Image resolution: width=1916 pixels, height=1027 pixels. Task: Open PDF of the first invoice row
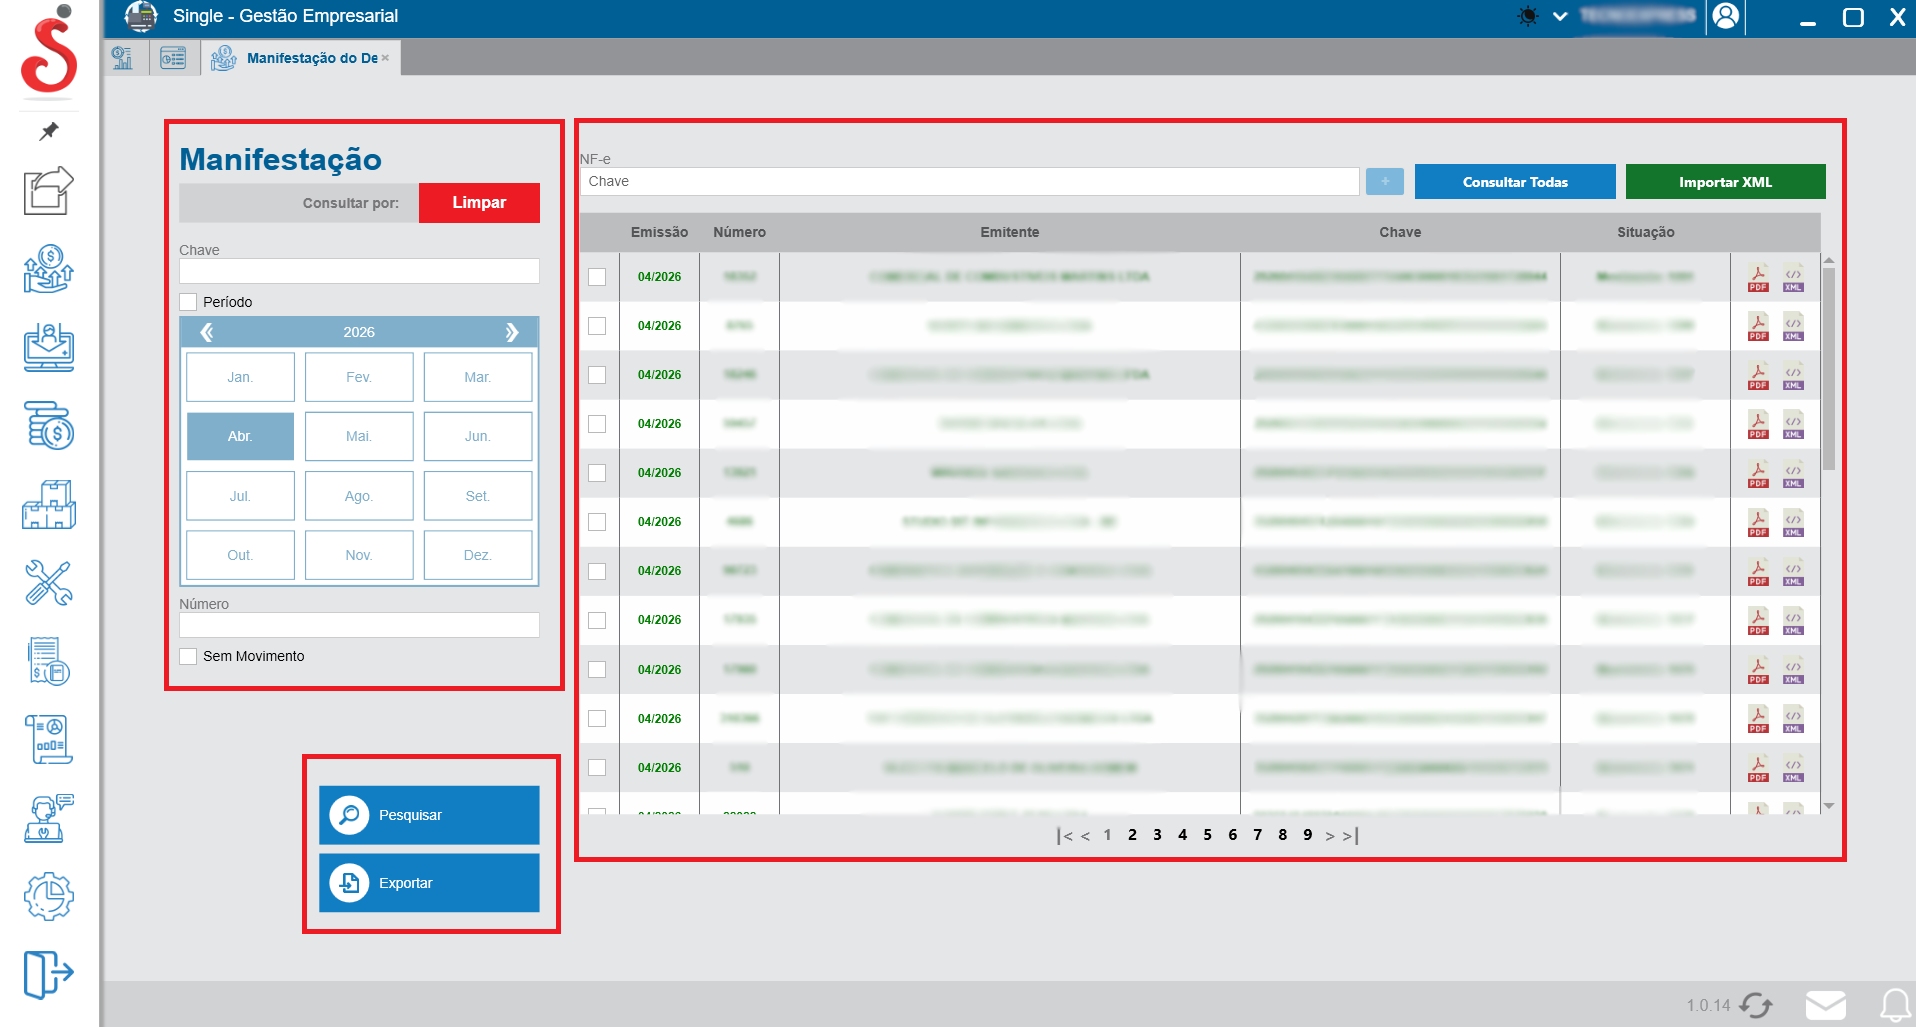(1757, 277)
